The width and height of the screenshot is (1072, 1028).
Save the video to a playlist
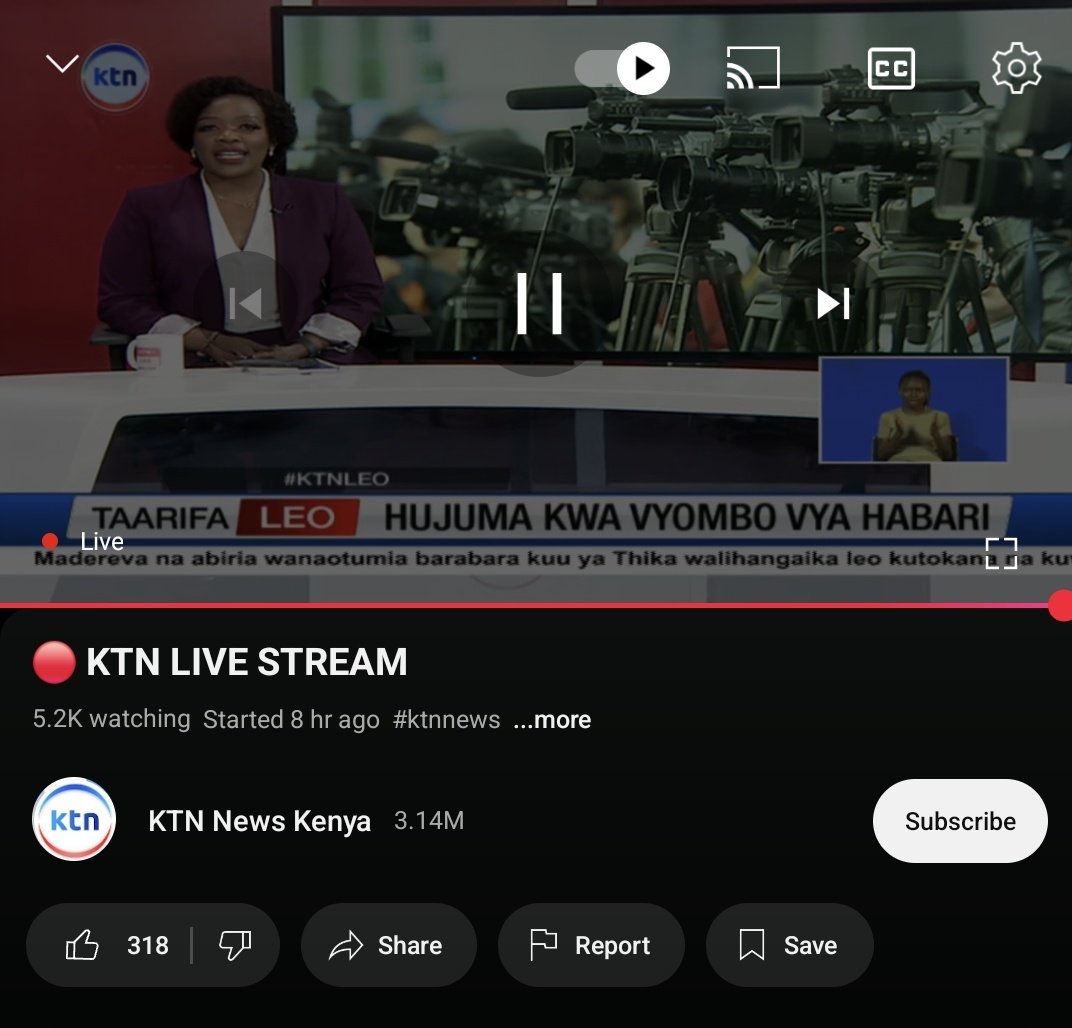click(789, 944)
